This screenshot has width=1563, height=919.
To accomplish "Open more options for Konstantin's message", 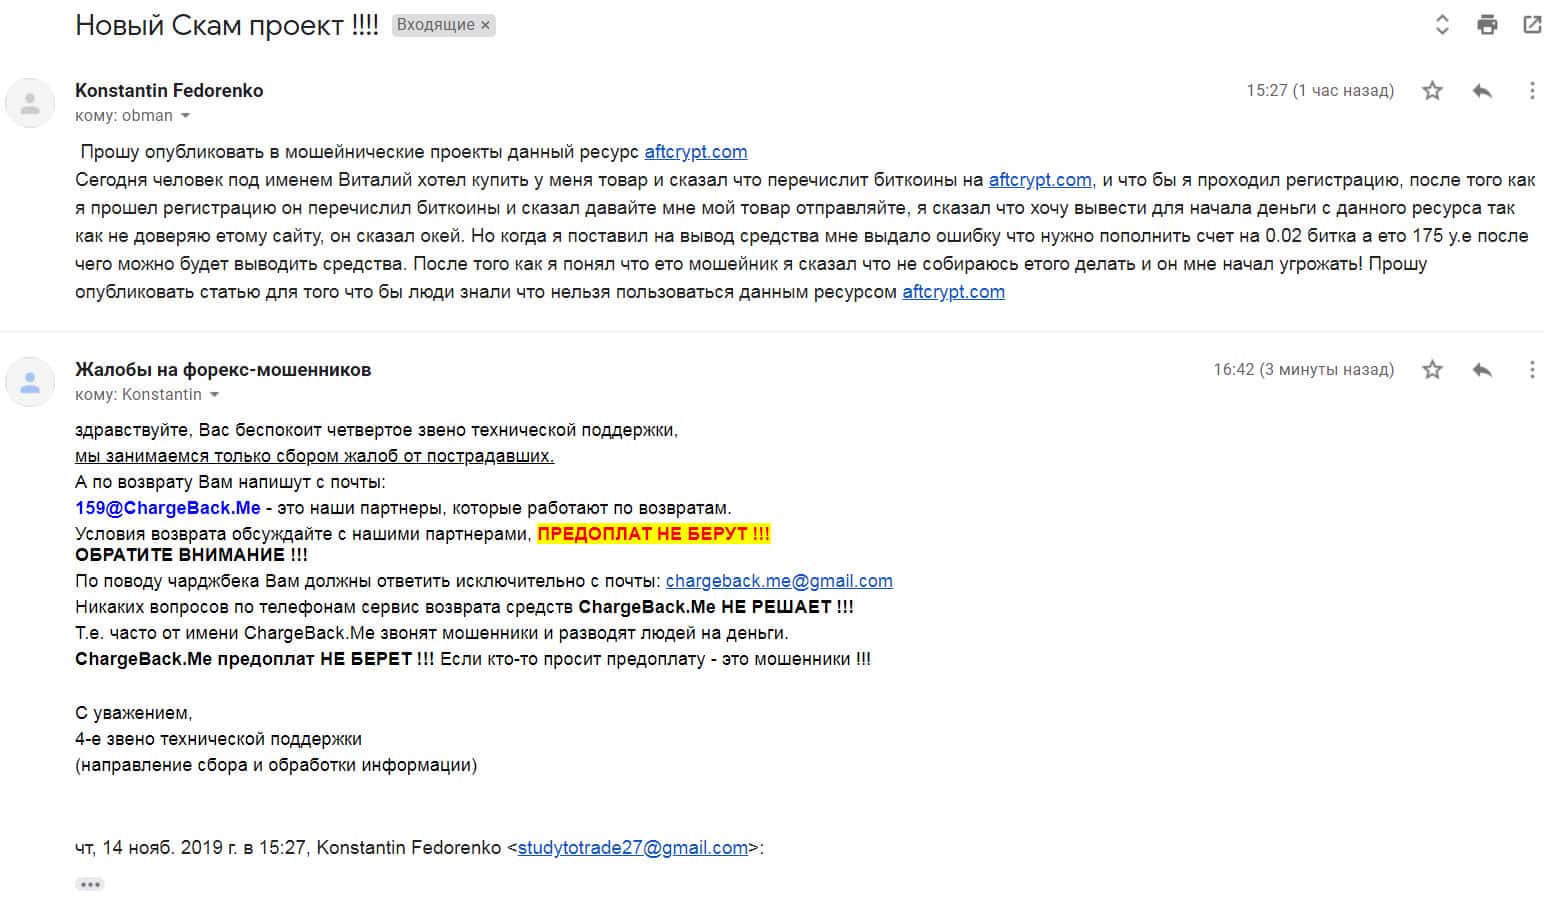I will pos(1531,91).
